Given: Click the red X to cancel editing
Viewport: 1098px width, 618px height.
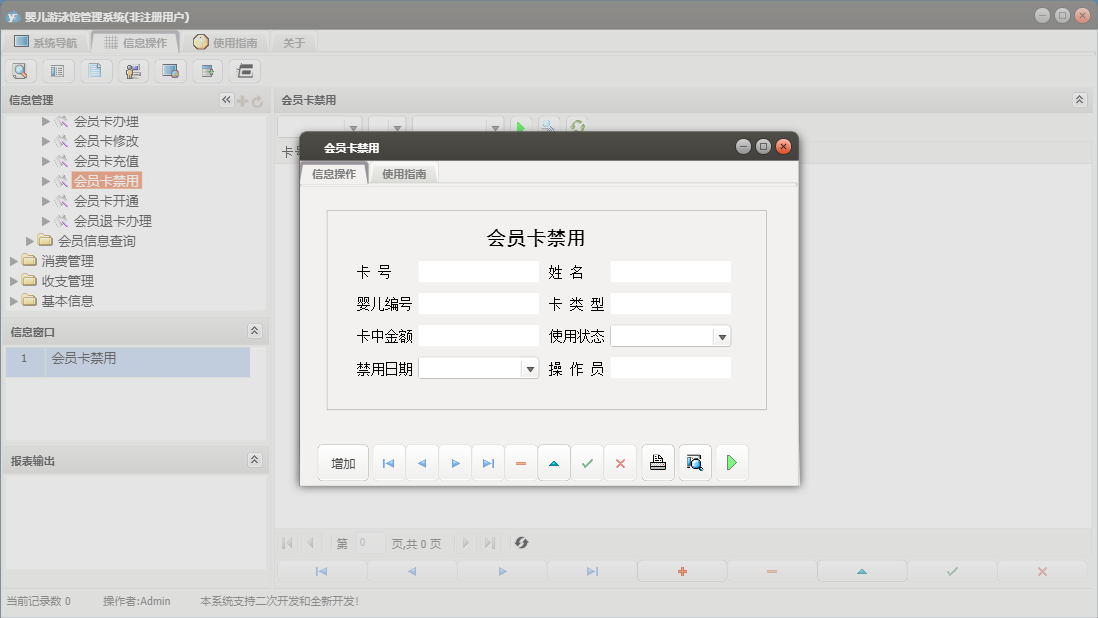Looking at the screenshot, I should click(x=621, y=462).
